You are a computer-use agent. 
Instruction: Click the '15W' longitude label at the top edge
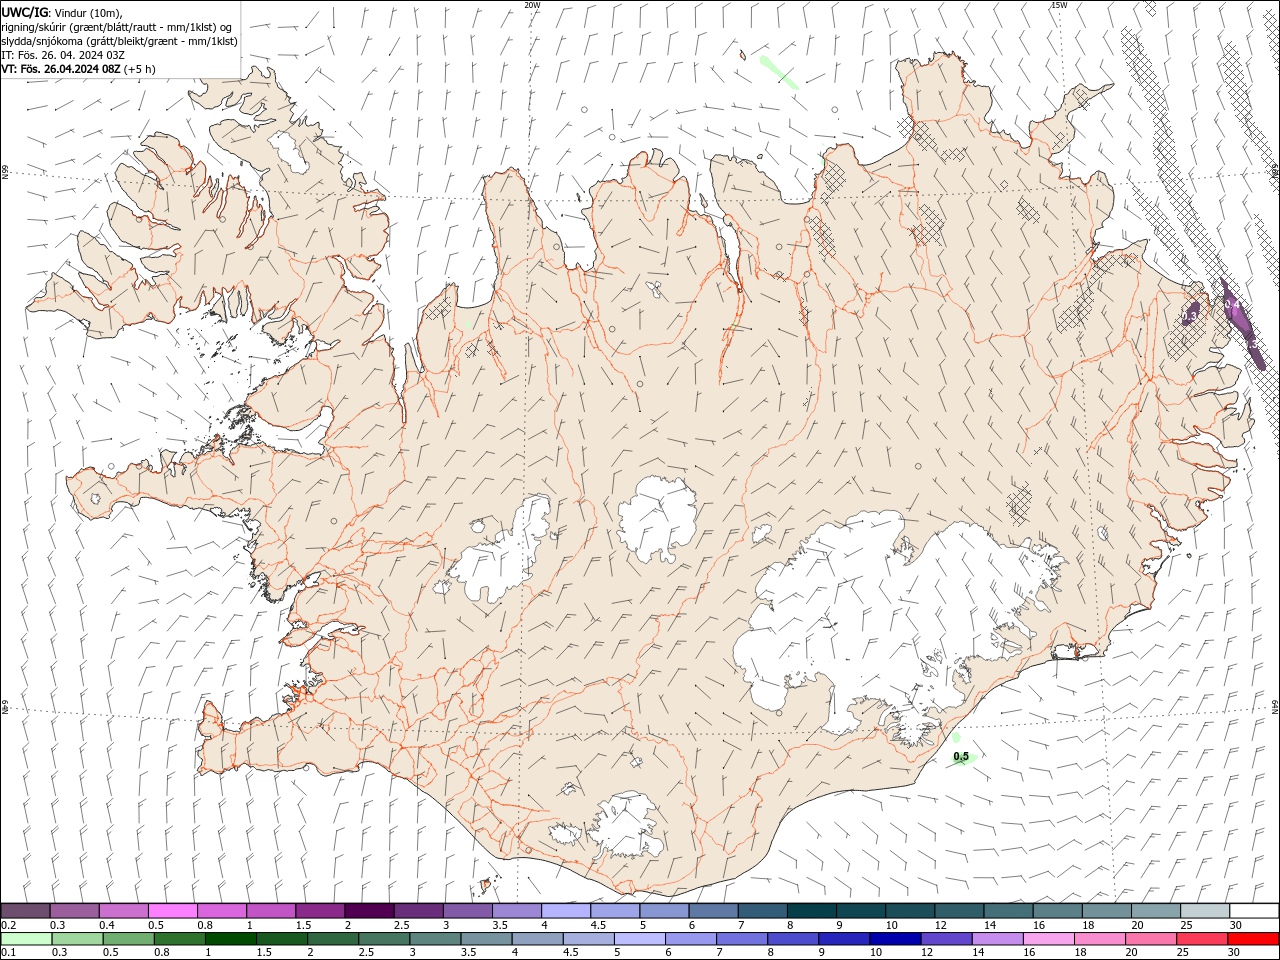click(1059, 5)
